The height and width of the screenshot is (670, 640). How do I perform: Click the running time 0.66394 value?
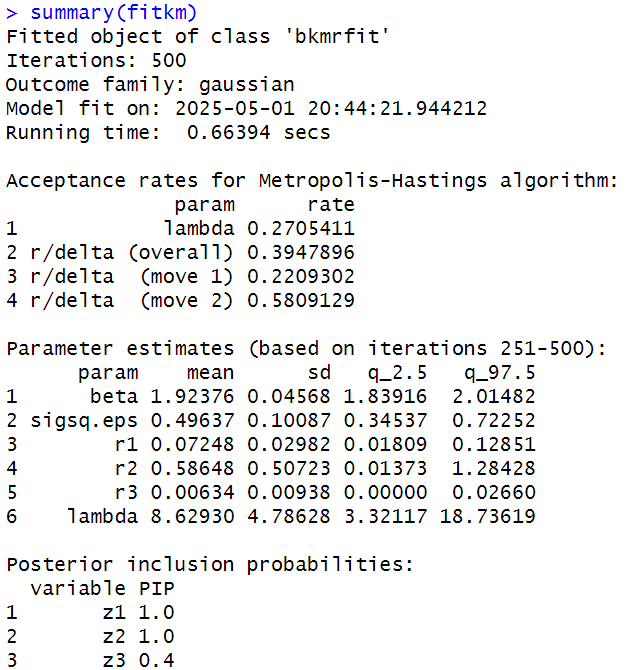tap(229, 132)
